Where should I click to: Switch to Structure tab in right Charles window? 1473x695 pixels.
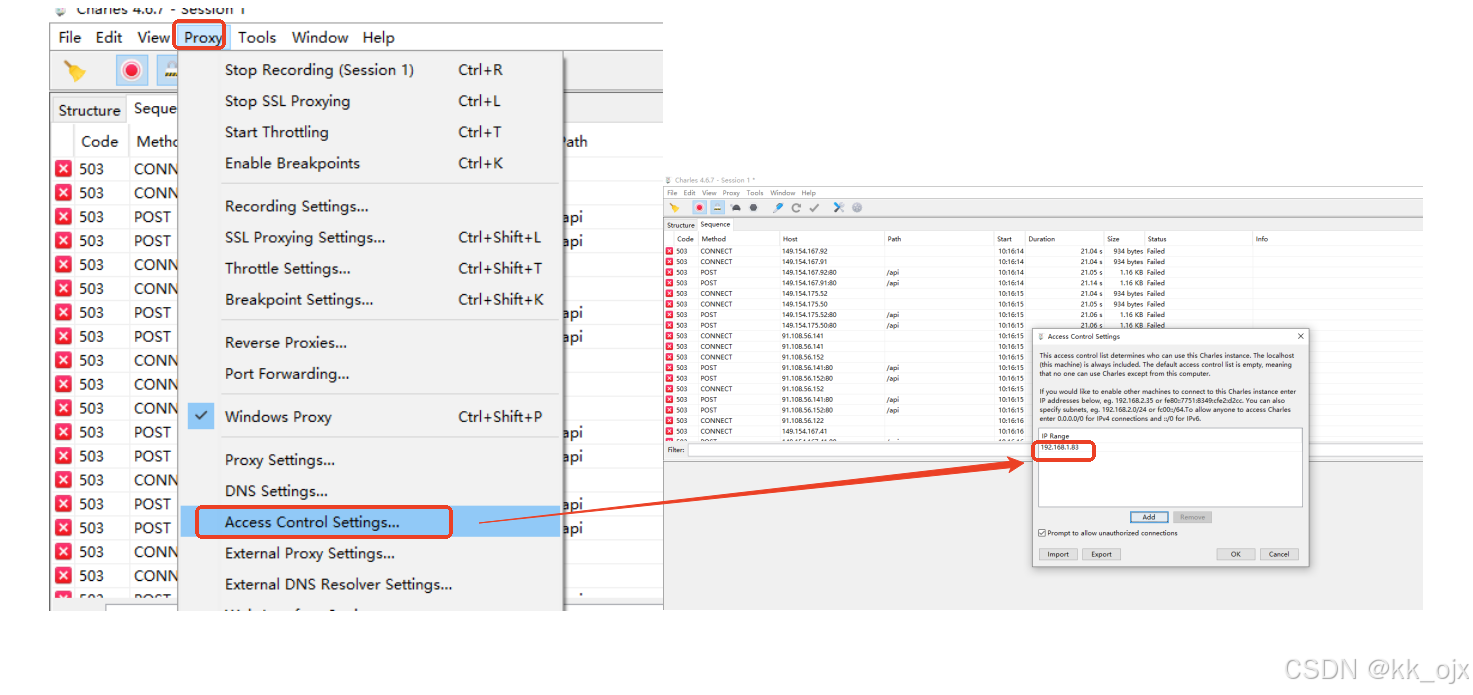(x=681, y=225)
